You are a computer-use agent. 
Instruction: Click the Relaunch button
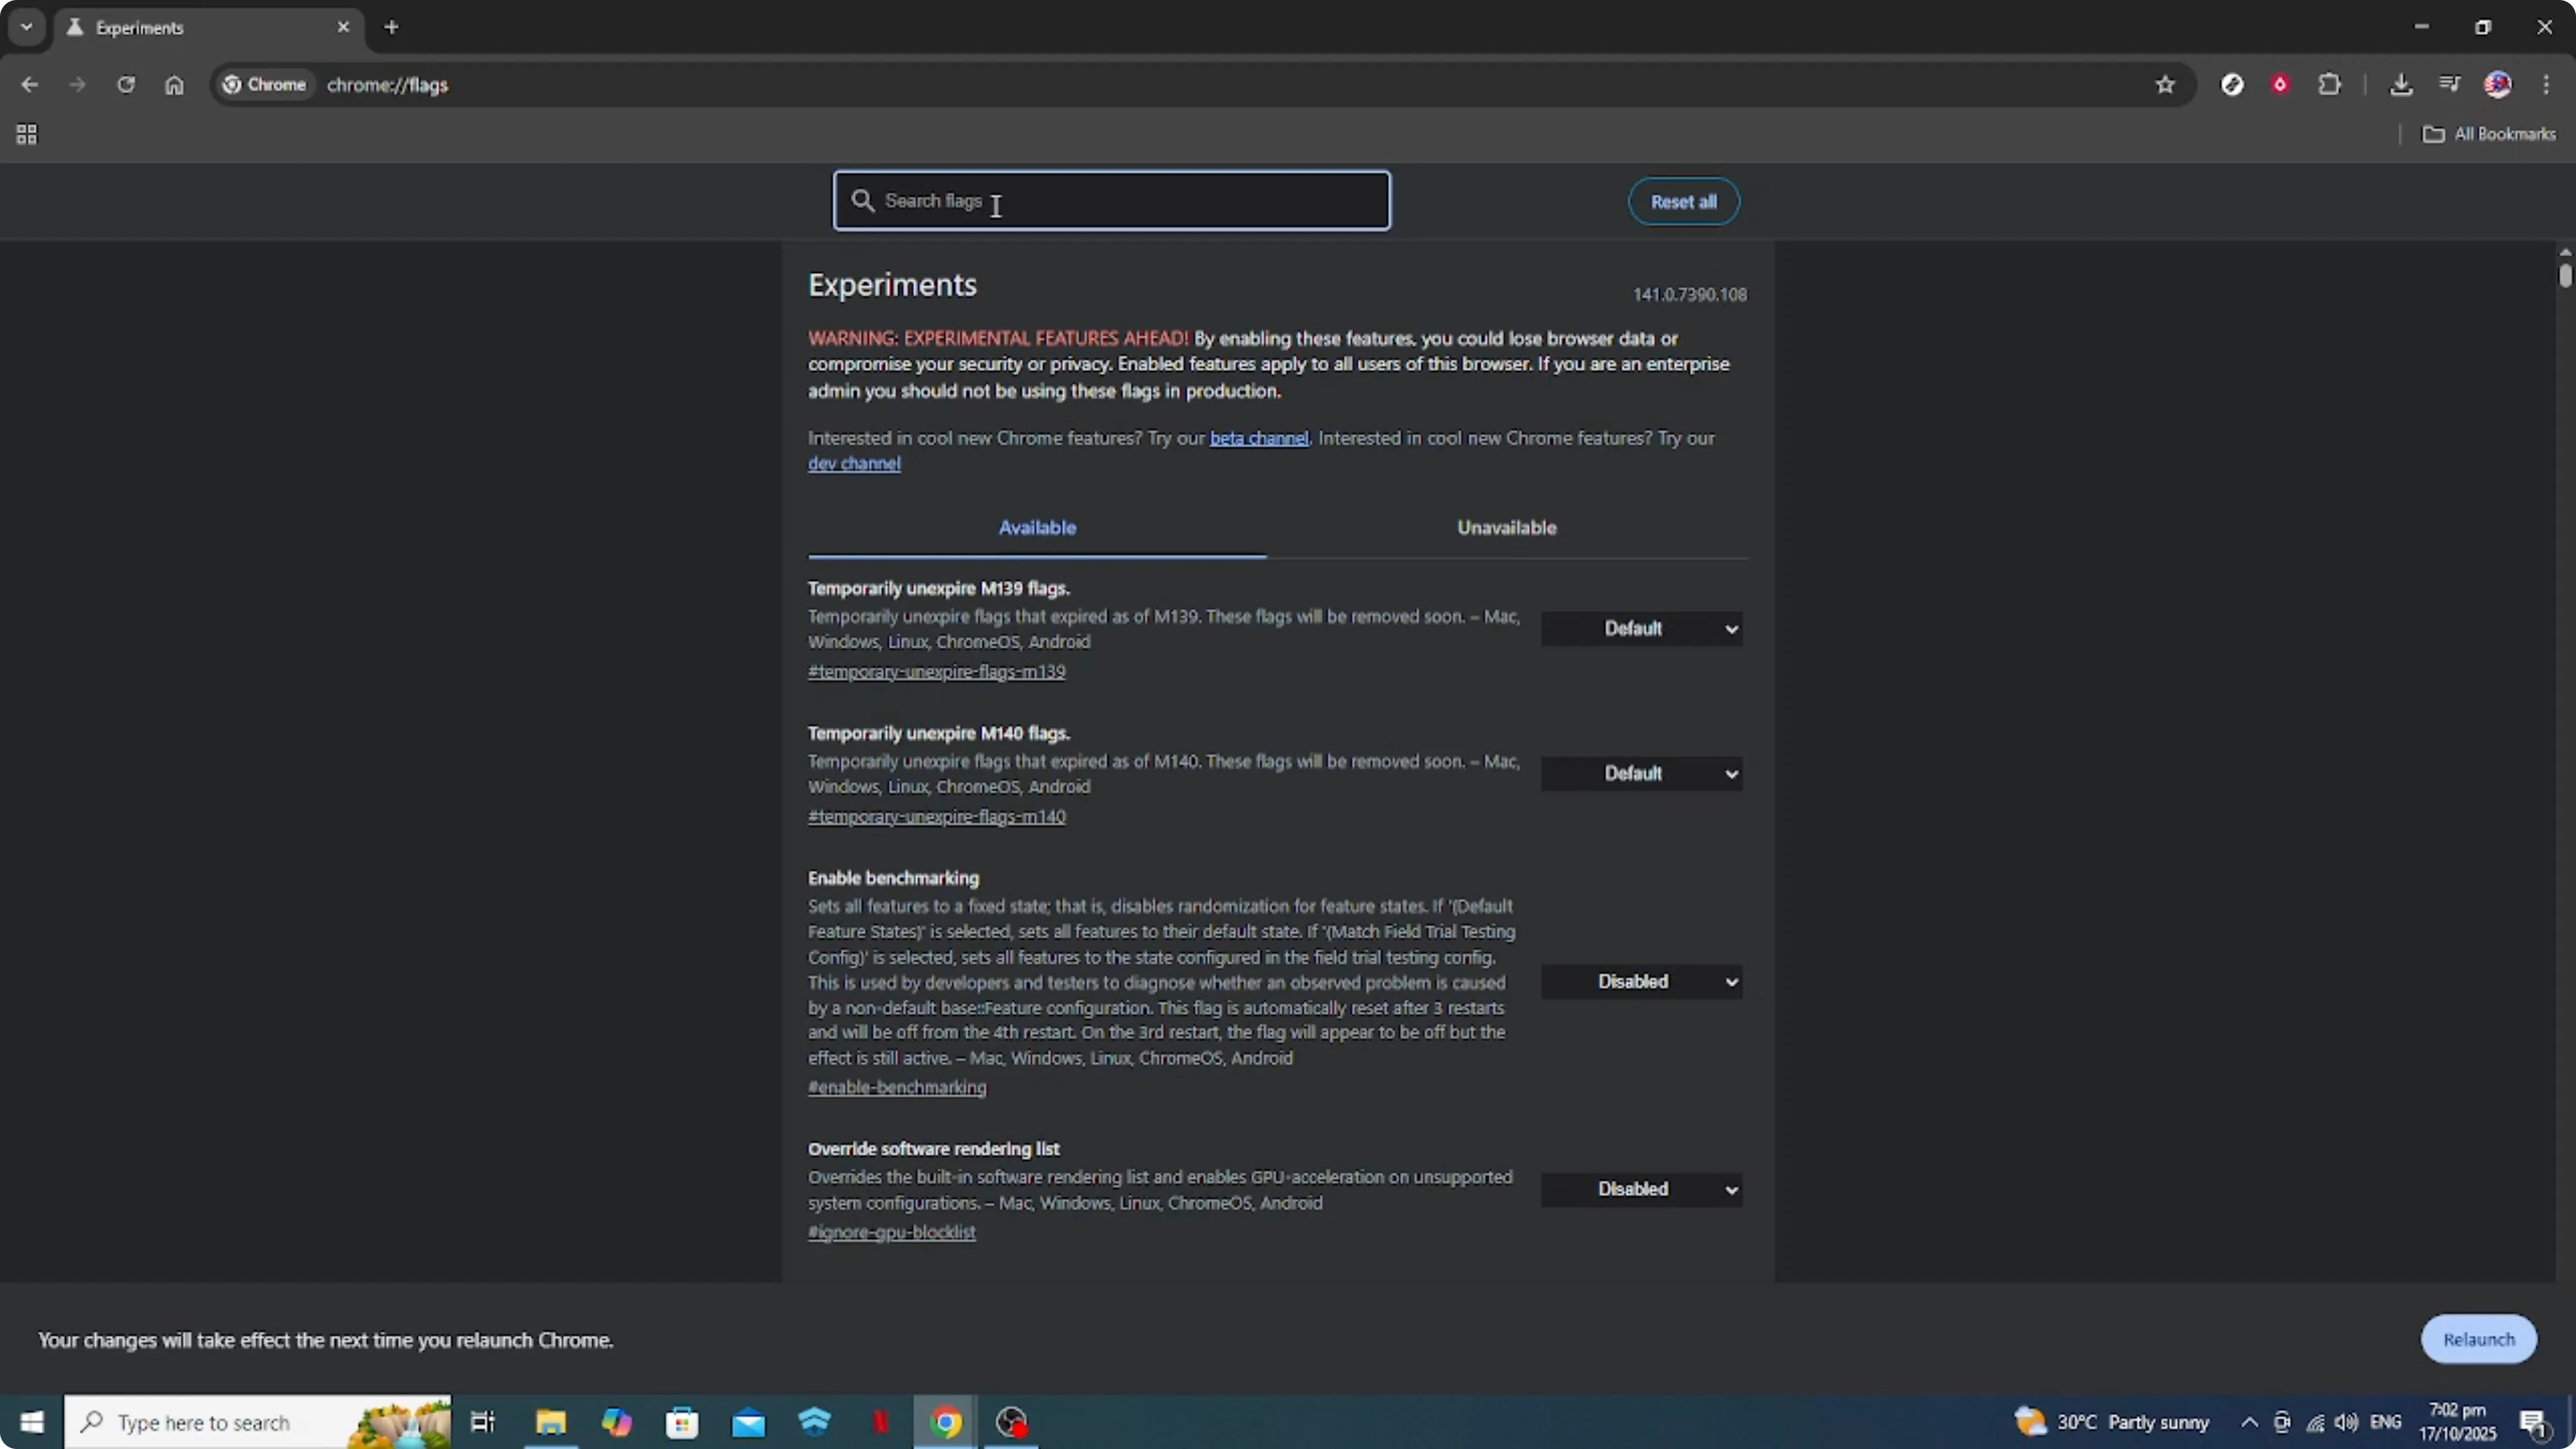click(x=2478, y=1339)
